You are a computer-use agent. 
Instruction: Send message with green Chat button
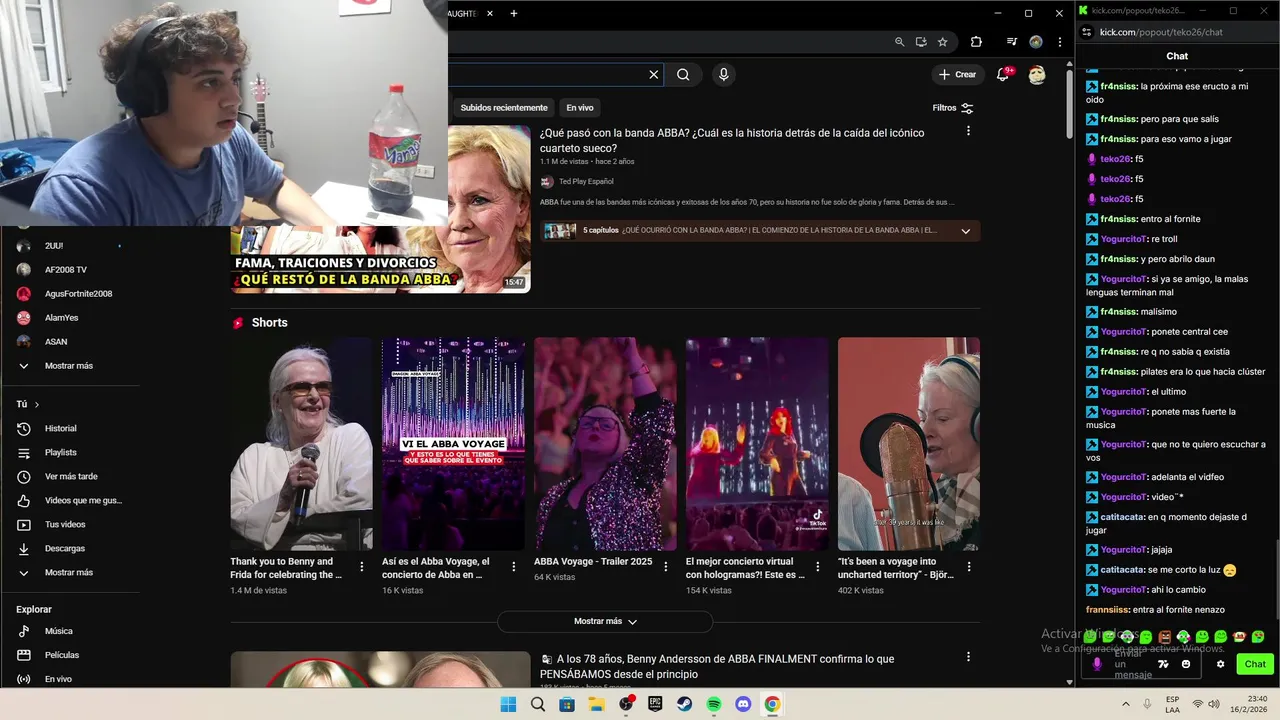pos(1254,664)
